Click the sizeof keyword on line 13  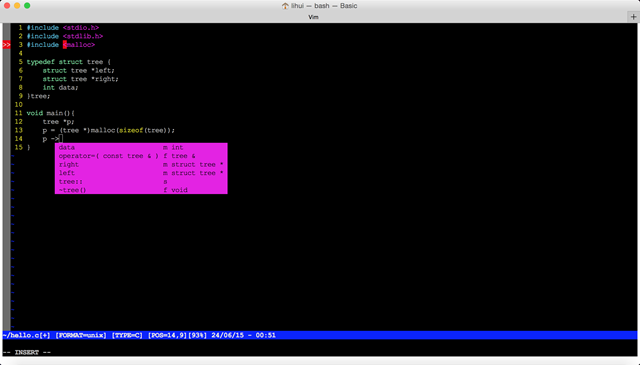point(131,130)
